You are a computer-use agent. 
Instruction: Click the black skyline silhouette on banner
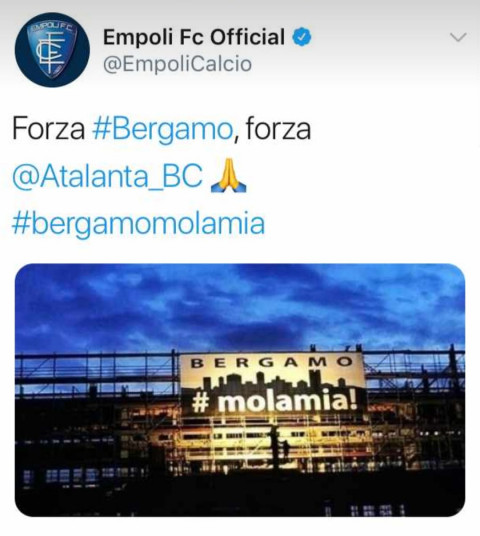(x=274, y=381)
